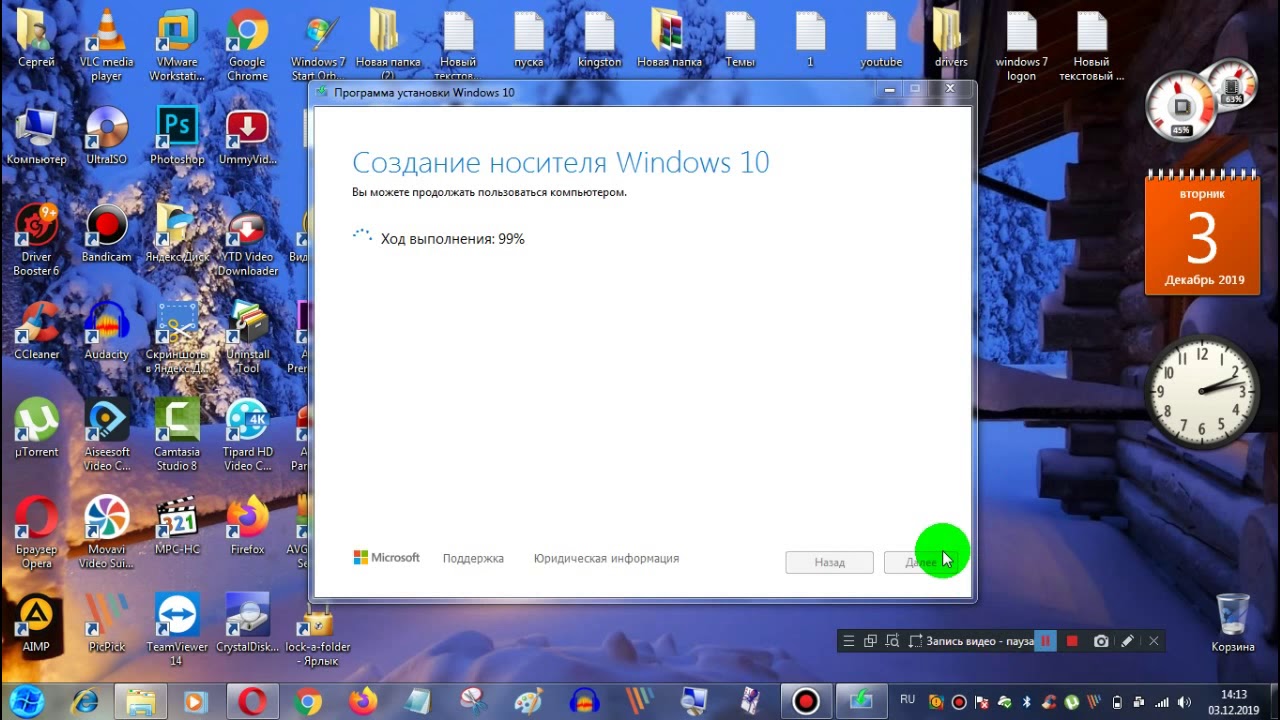Select the Темы file on desktop
The image size is (1280, 720).
point(740,39)
